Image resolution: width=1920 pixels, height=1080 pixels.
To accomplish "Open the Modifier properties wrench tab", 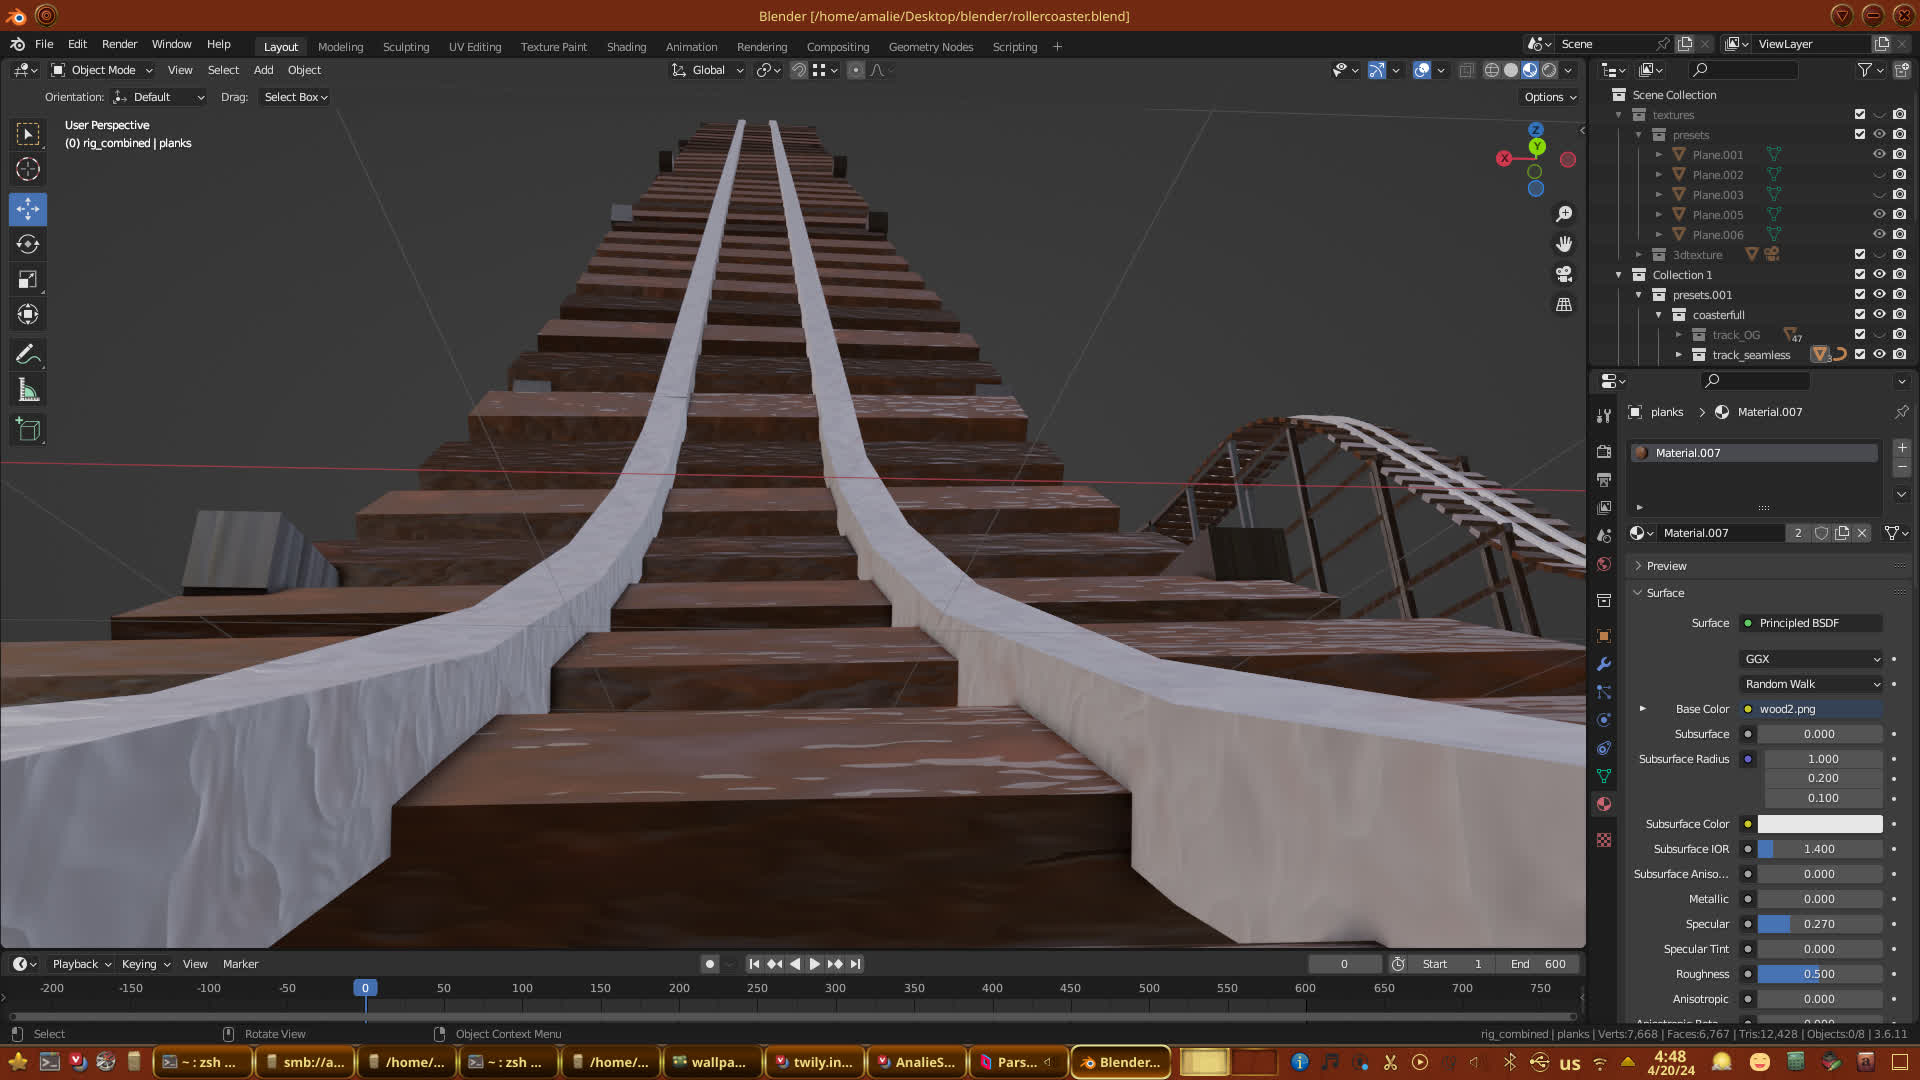I will pos(1604,664).
